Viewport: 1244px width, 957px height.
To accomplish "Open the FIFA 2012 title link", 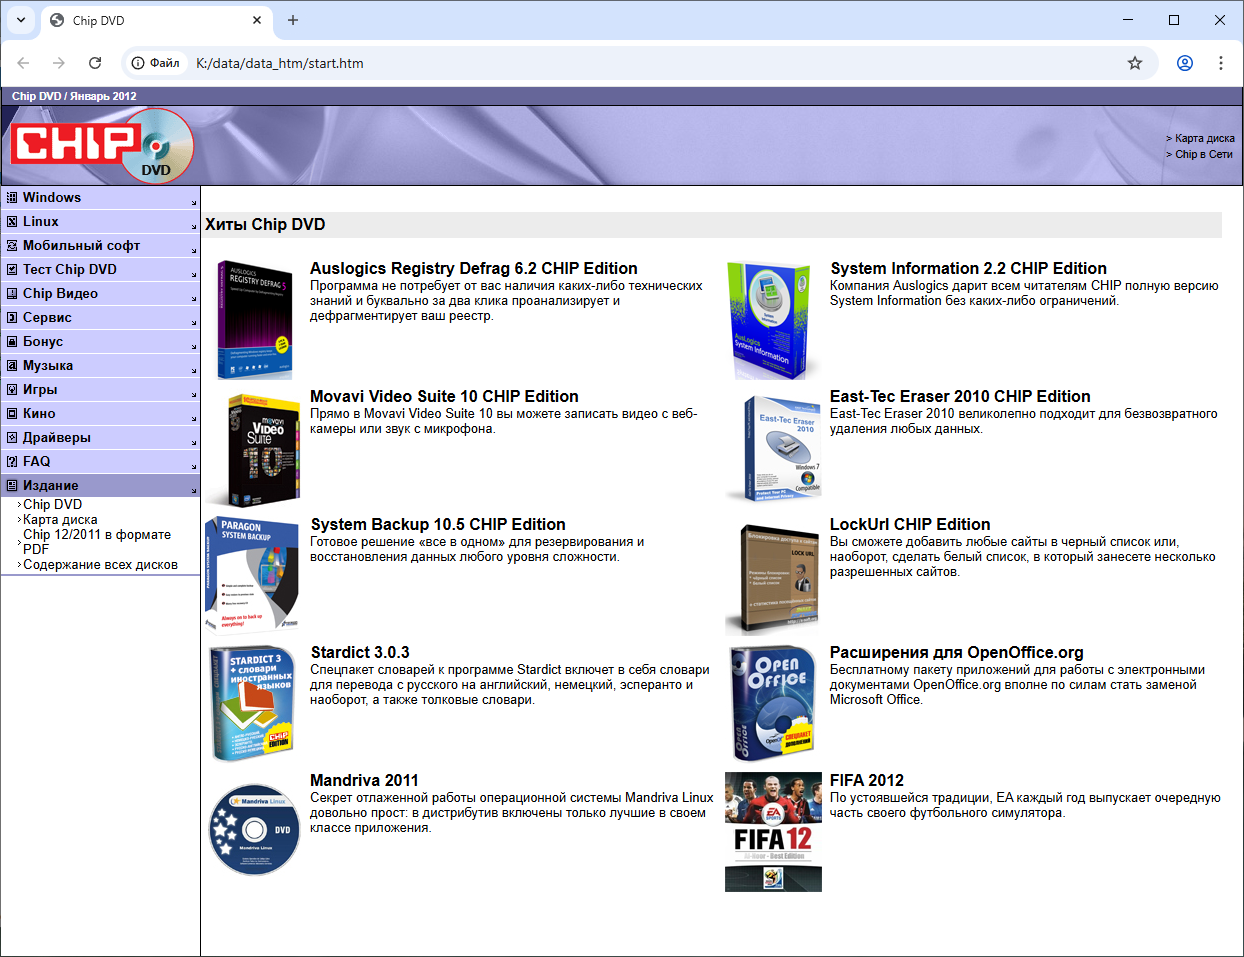I will 867,780.
